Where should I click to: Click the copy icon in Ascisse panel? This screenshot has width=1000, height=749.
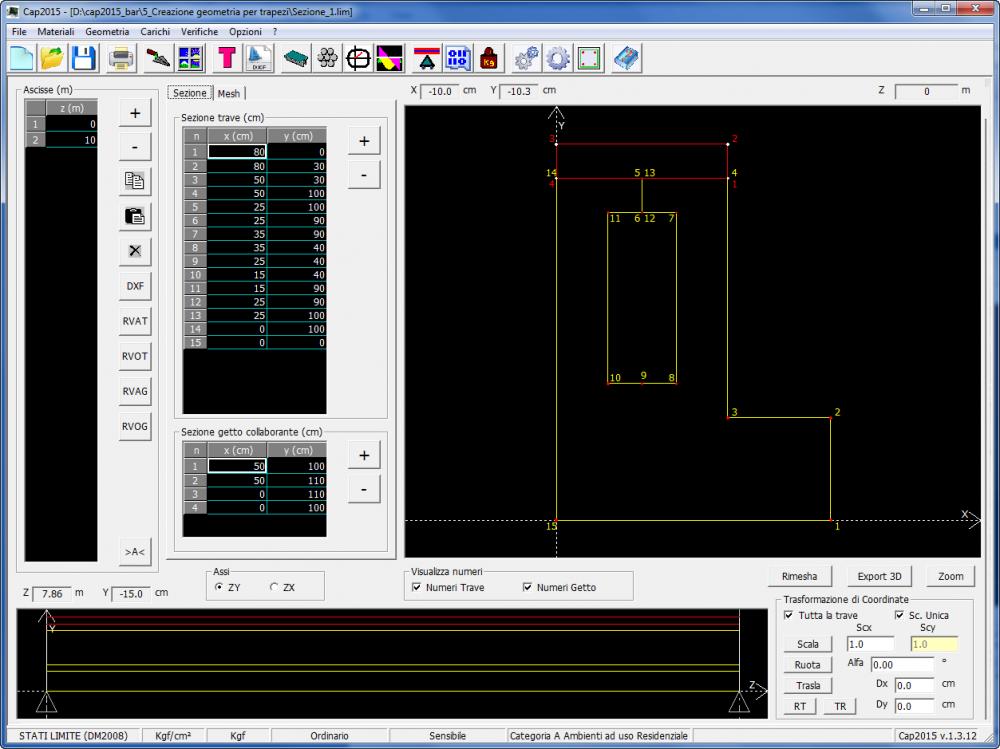pyautogui.click(x=135, y=181)
